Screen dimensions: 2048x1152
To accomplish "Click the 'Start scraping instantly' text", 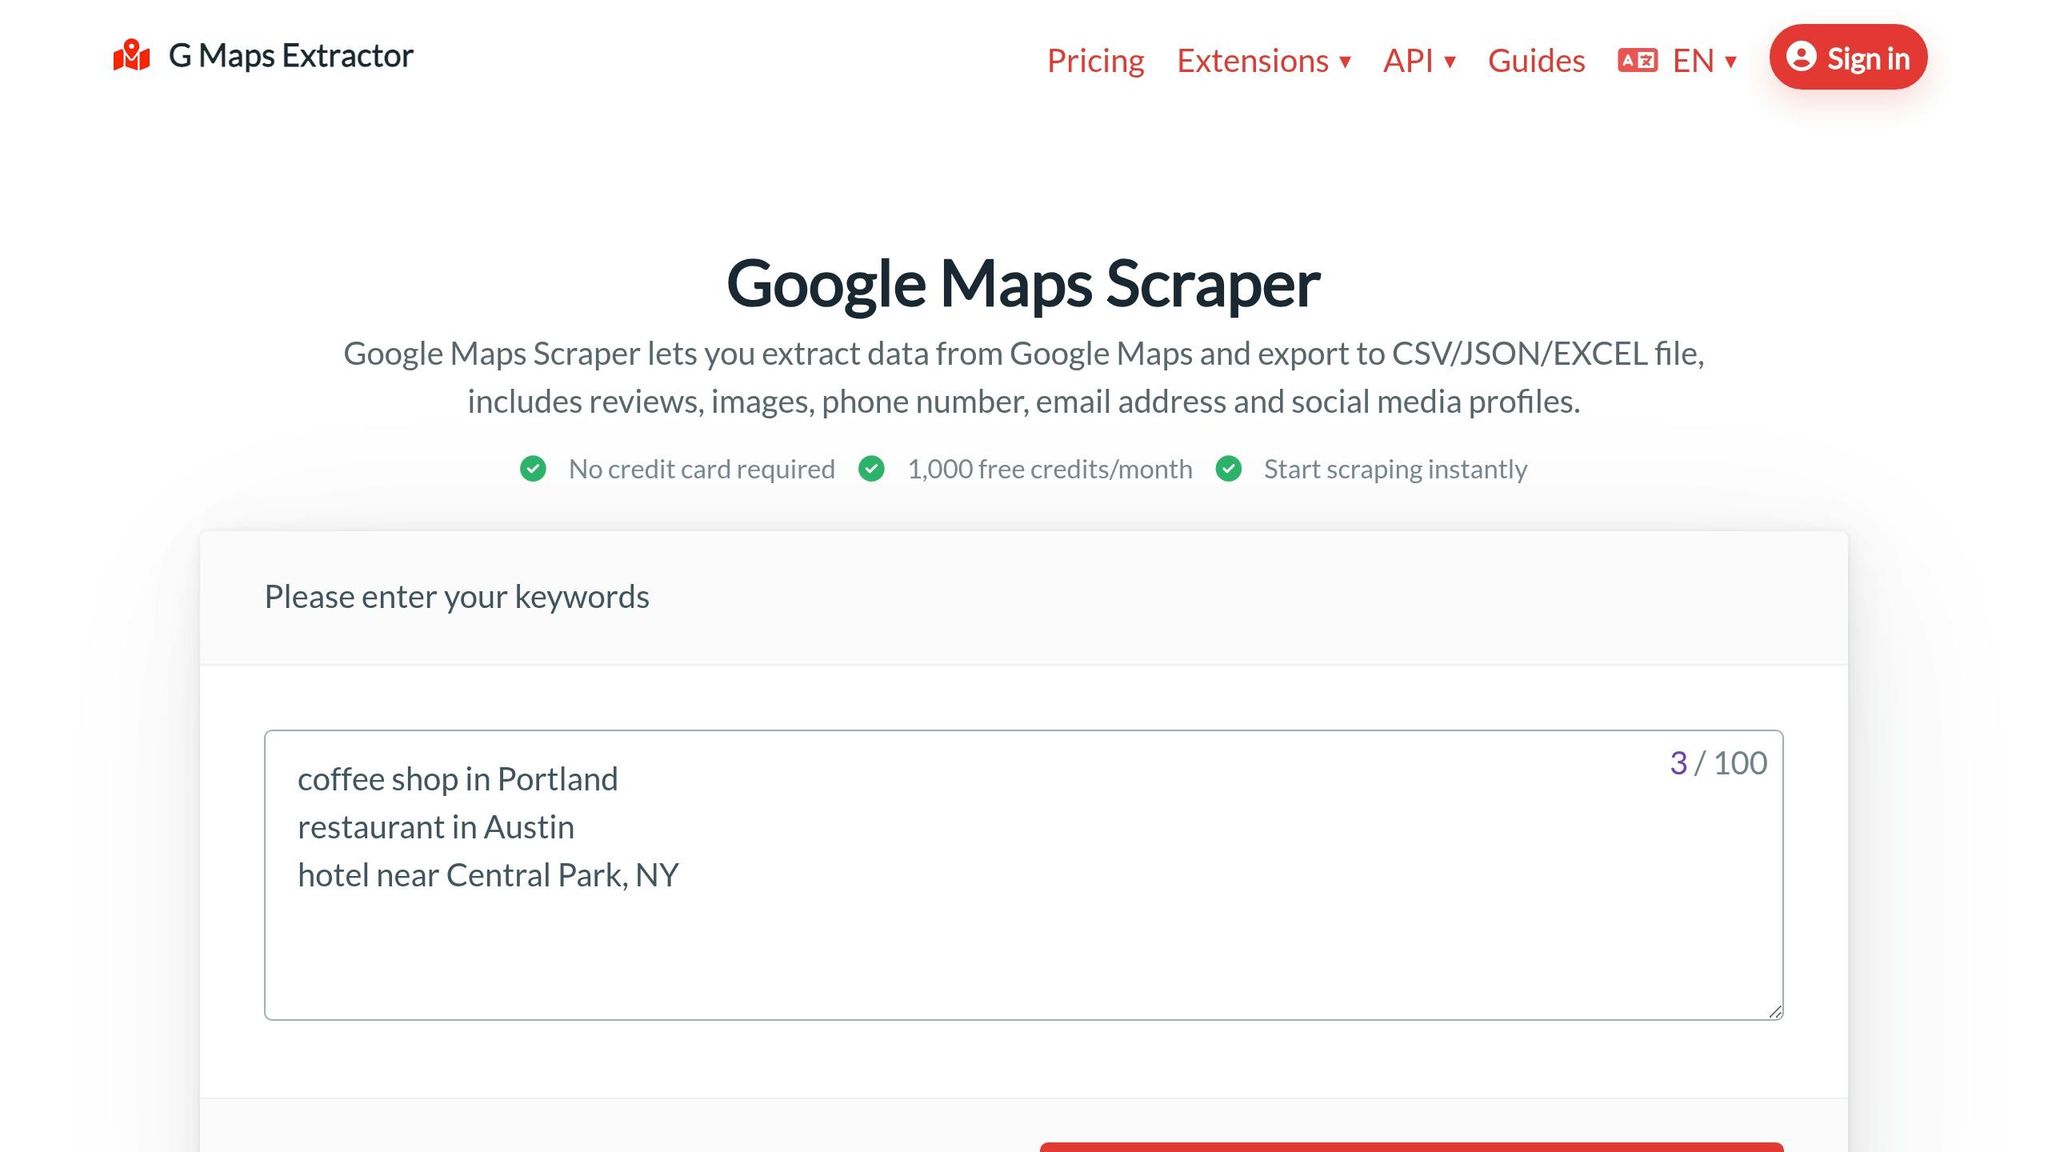I will click(1395, 469).
